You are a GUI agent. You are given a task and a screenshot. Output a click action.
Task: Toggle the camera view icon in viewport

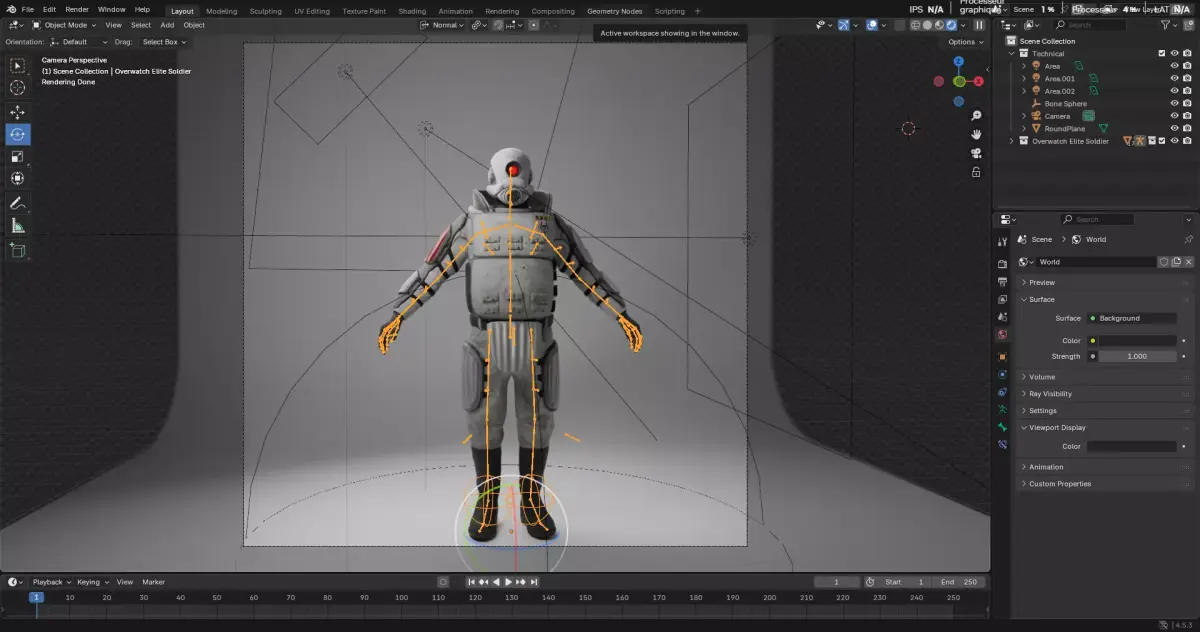point(976,153)
